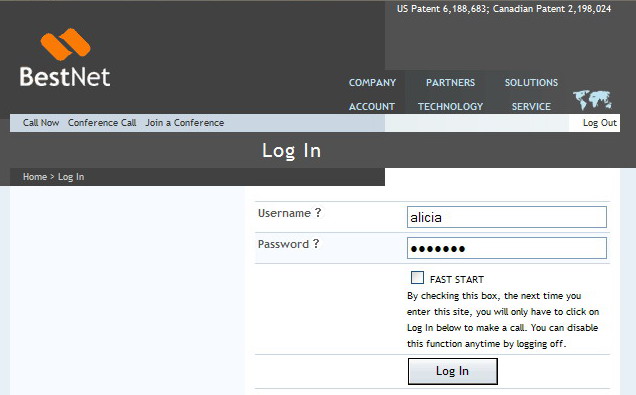
Task: Click the FAST START label text
Action: 457,279
